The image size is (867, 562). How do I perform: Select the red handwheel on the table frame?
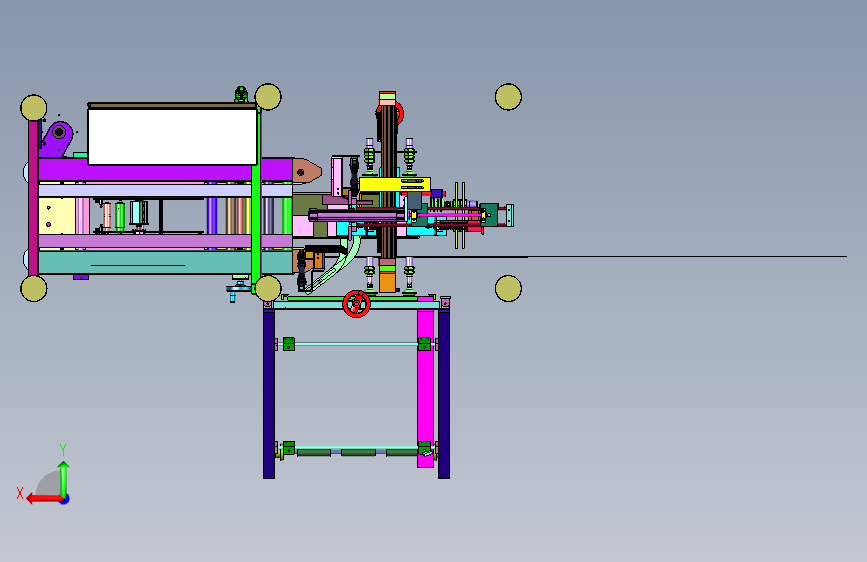[x=356, y=304]
